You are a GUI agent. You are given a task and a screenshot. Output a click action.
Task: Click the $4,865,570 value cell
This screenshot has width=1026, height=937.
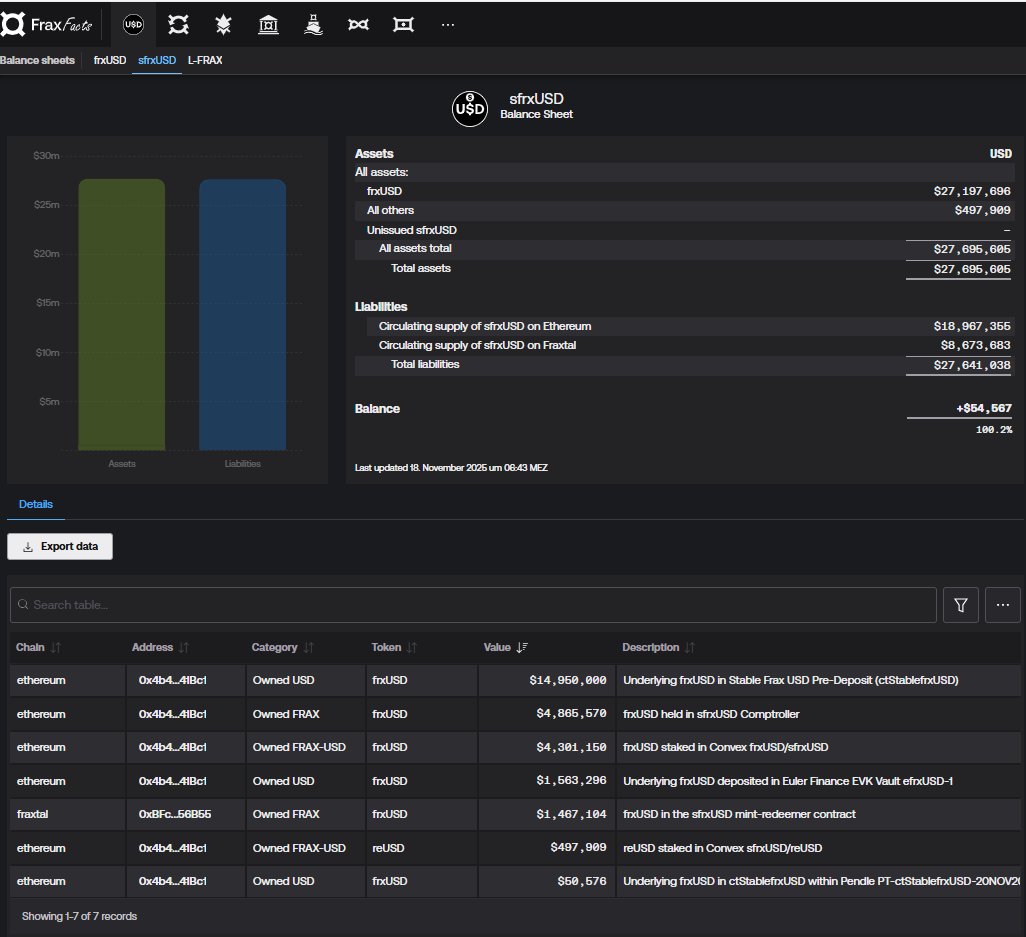point(571,714)
